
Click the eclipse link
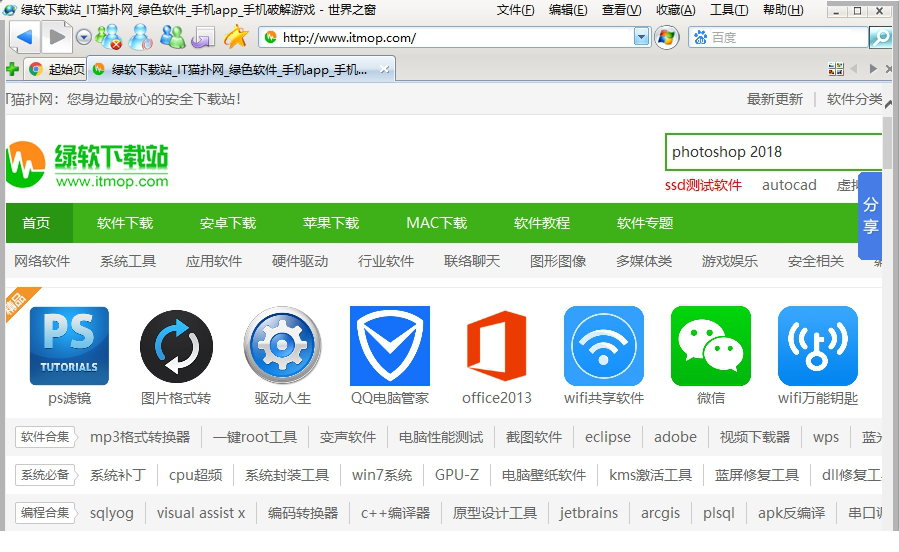point(608,437)
